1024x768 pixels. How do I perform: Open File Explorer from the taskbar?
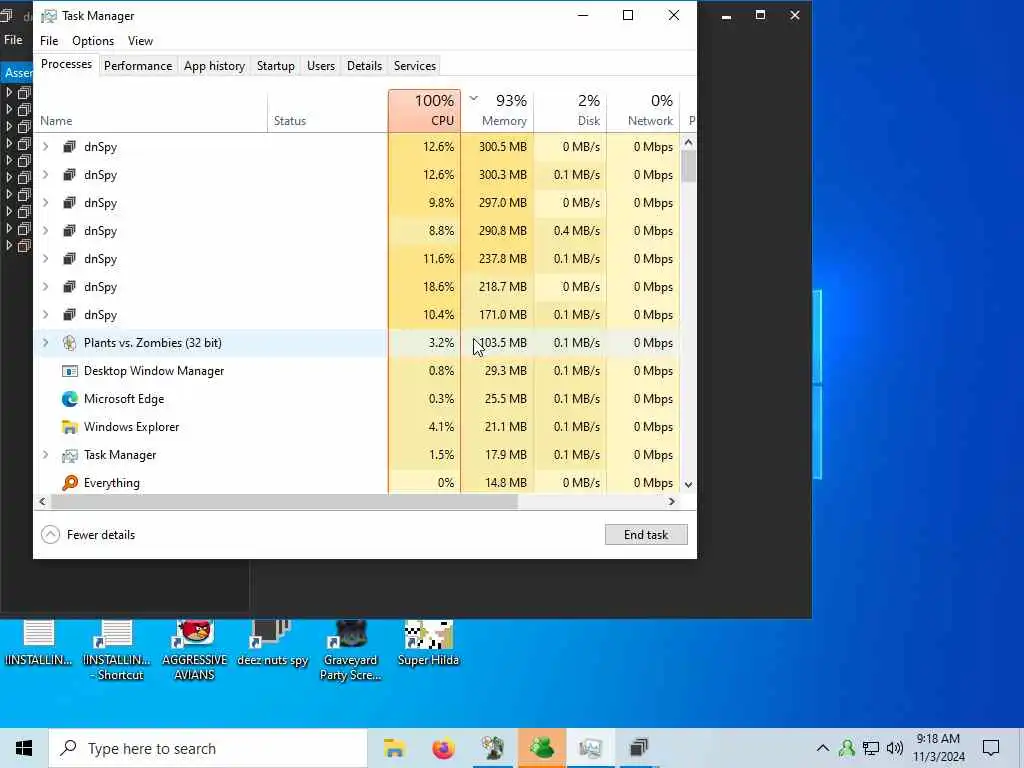394,748
